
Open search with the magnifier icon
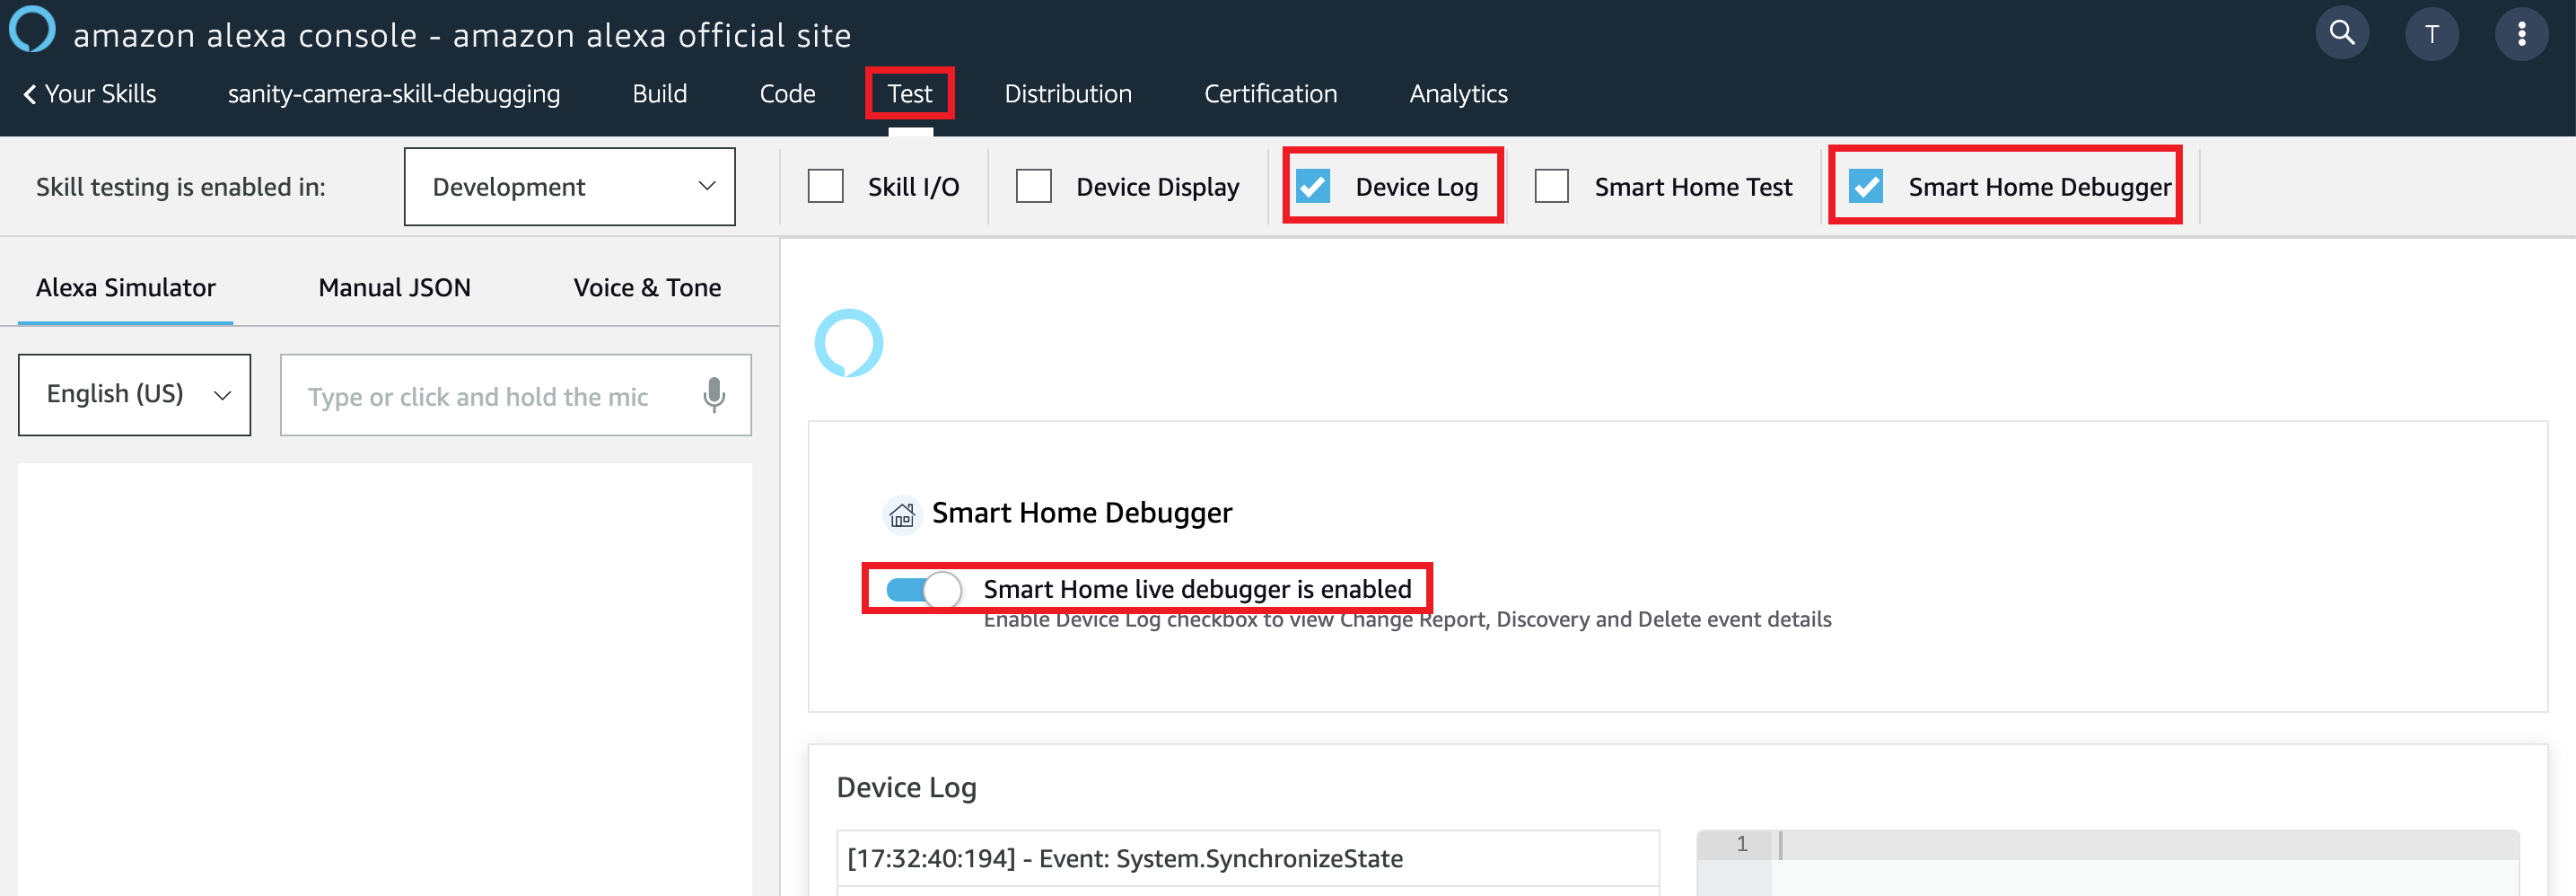click(2341, 34)
